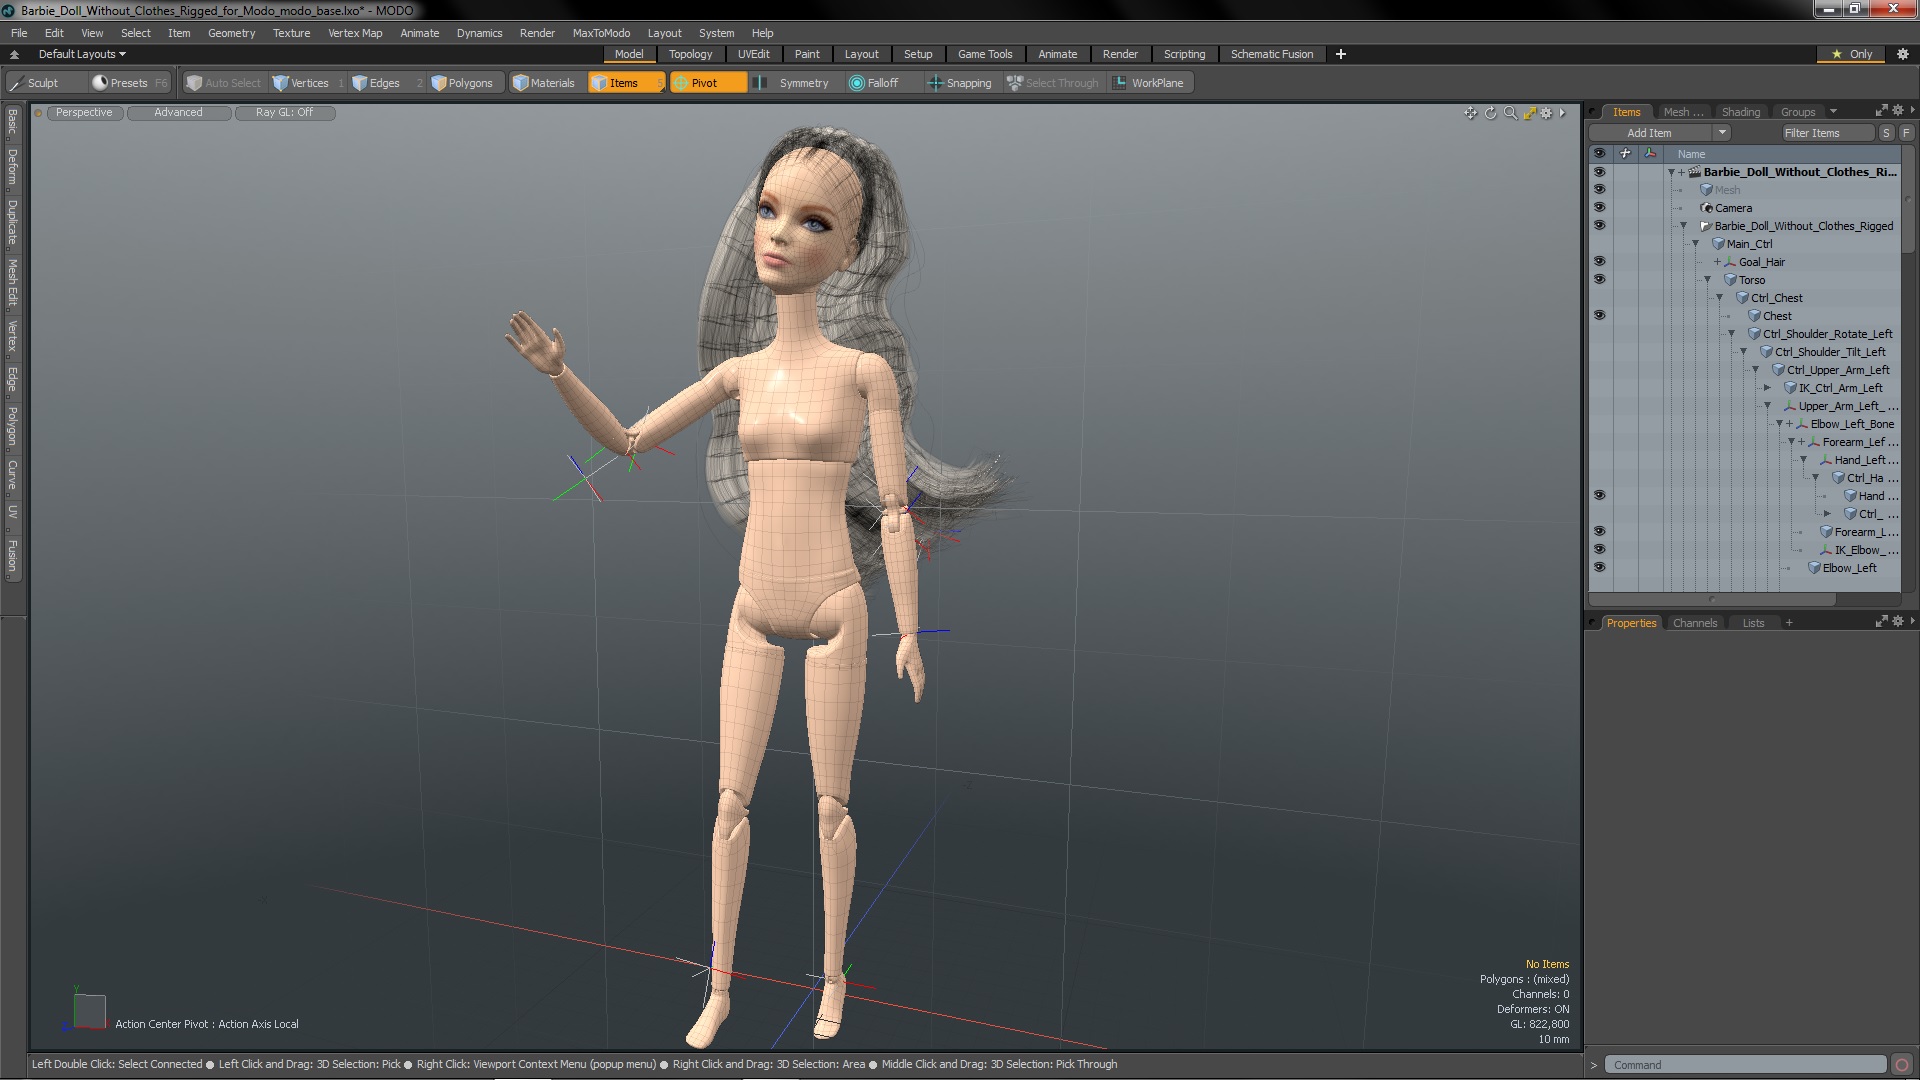Viewport: 1920px width, 1080px height.
Task: Open Items panel settings gear
Action: click(1898, 111)
